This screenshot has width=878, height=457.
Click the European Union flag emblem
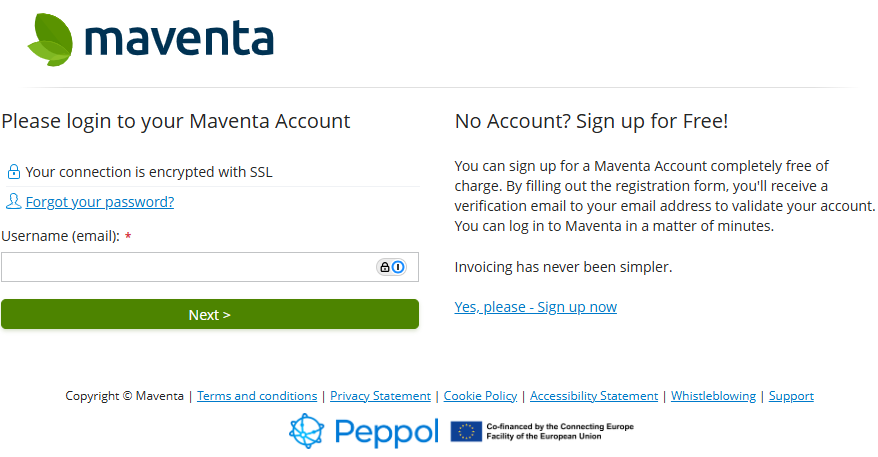pos(466,431)
